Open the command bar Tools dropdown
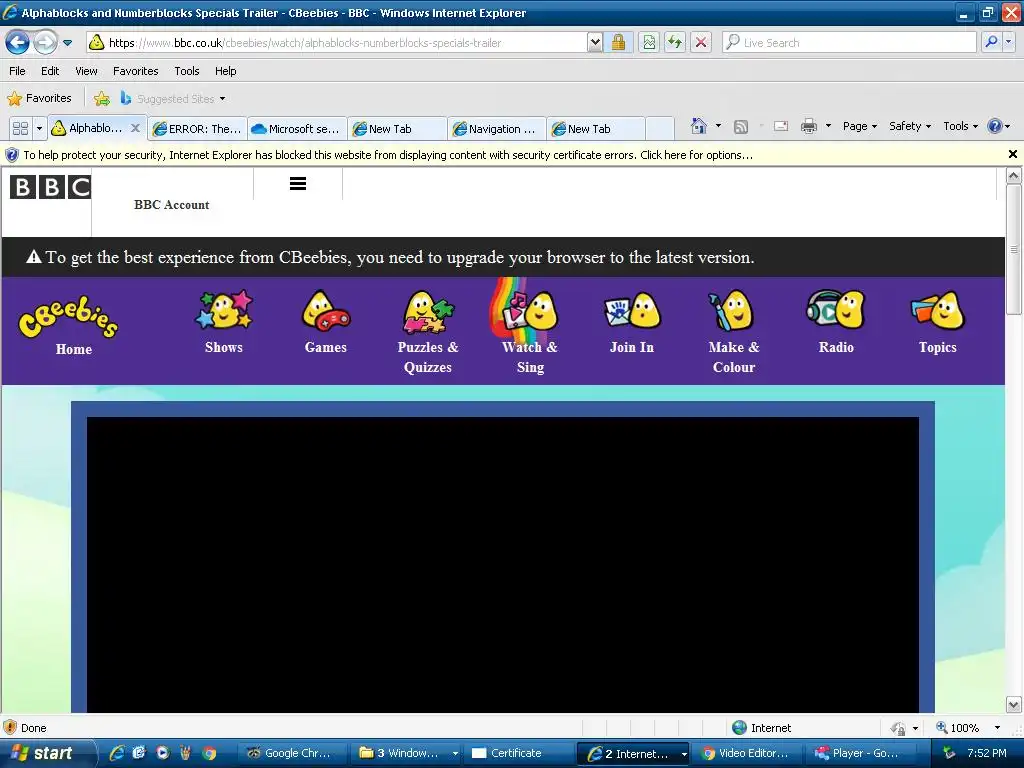1024x768 pixels. 961,126
